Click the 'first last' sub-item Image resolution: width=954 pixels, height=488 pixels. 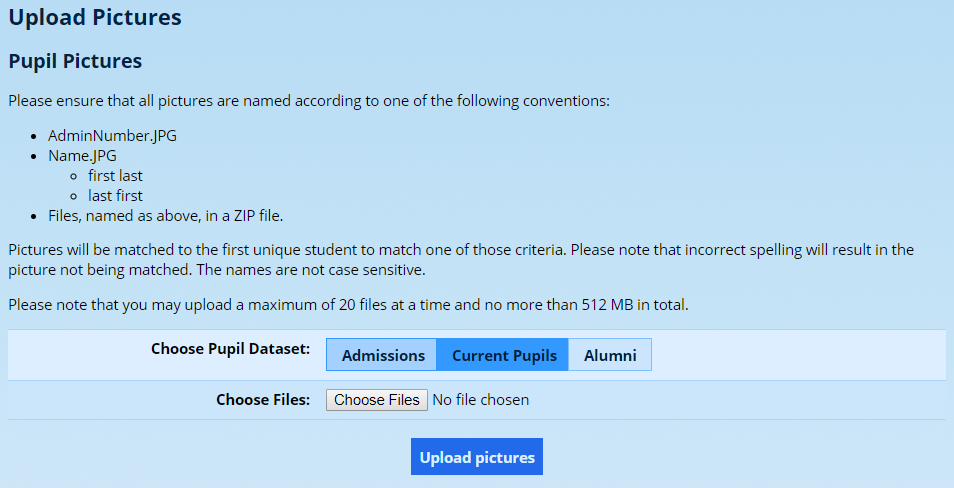[115, 176]
